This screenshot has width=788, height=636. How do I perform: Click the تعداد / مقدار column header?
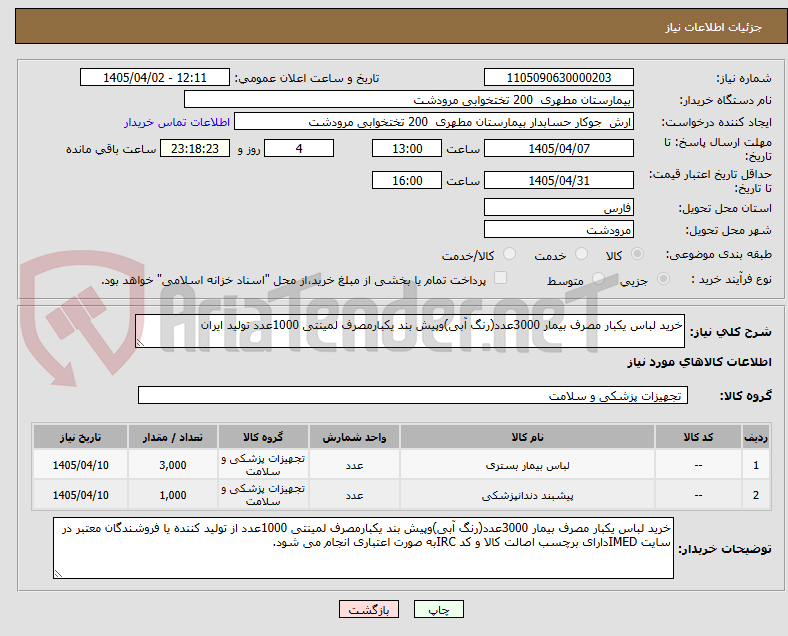pos(172,437)
